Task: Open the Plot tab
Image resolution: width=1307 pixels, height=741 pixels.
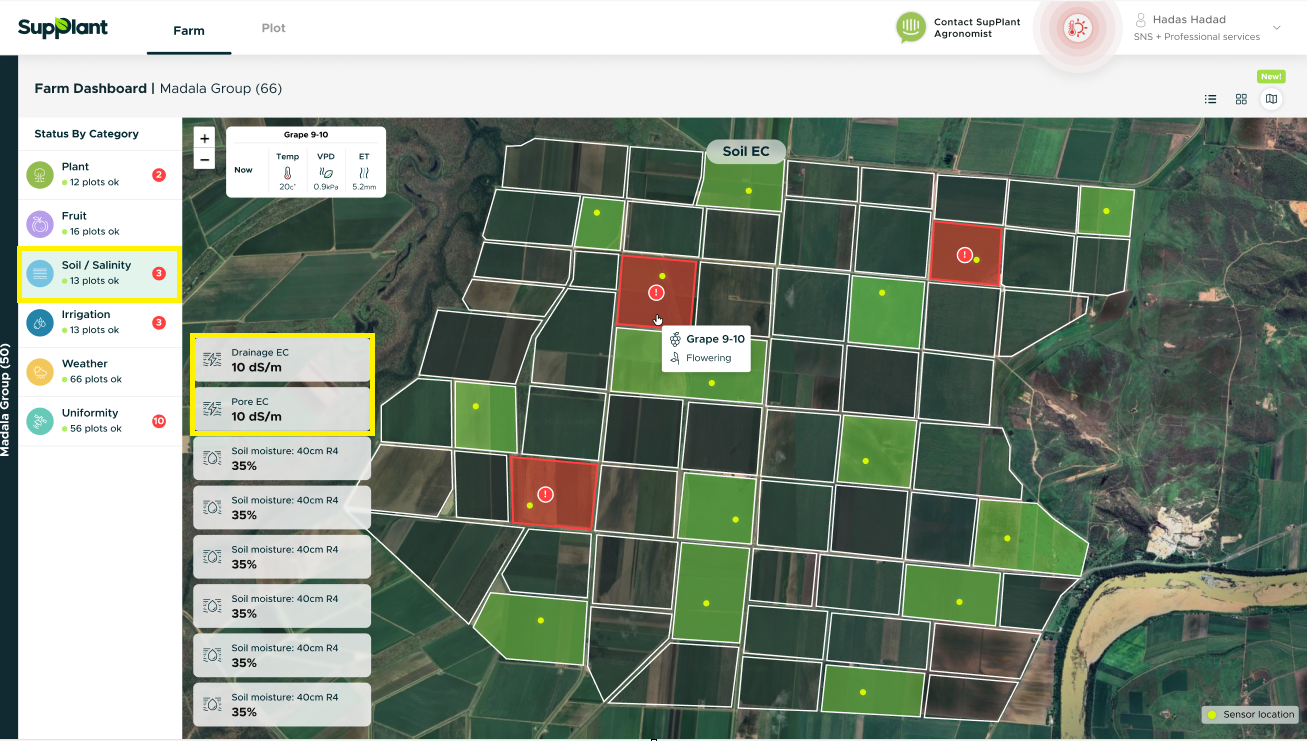Action: pyautogui.click(x=273, y=28)
